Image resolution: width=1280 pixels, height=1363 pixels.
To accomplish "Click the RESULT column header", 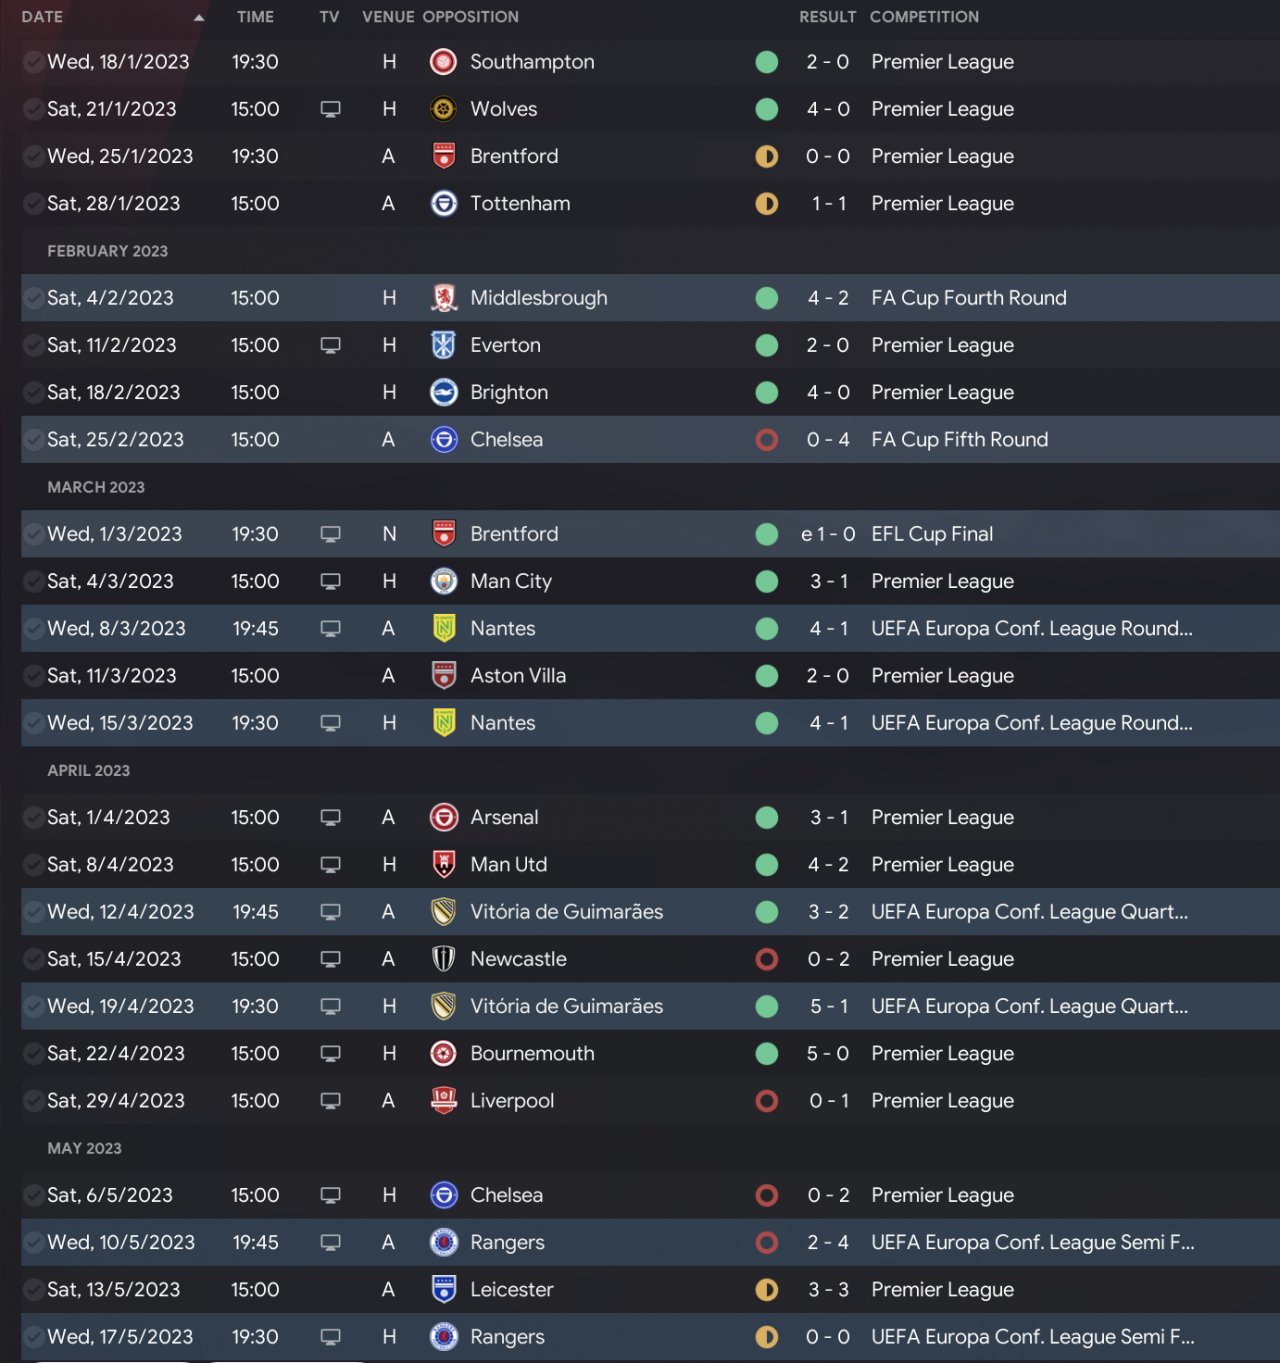I will [827, 17].
